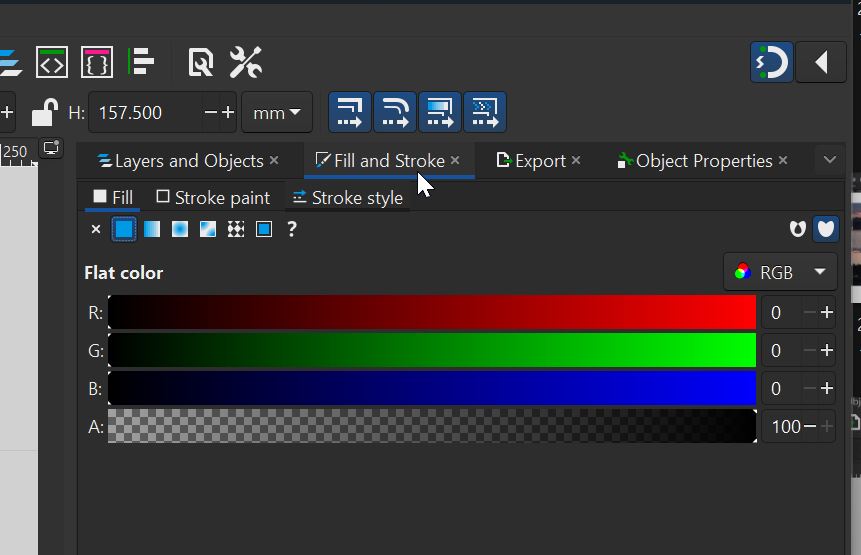Select evenodd fill rule icon
Image resolution: width=861 pixels, height=555 pixels.
(797, 229)
